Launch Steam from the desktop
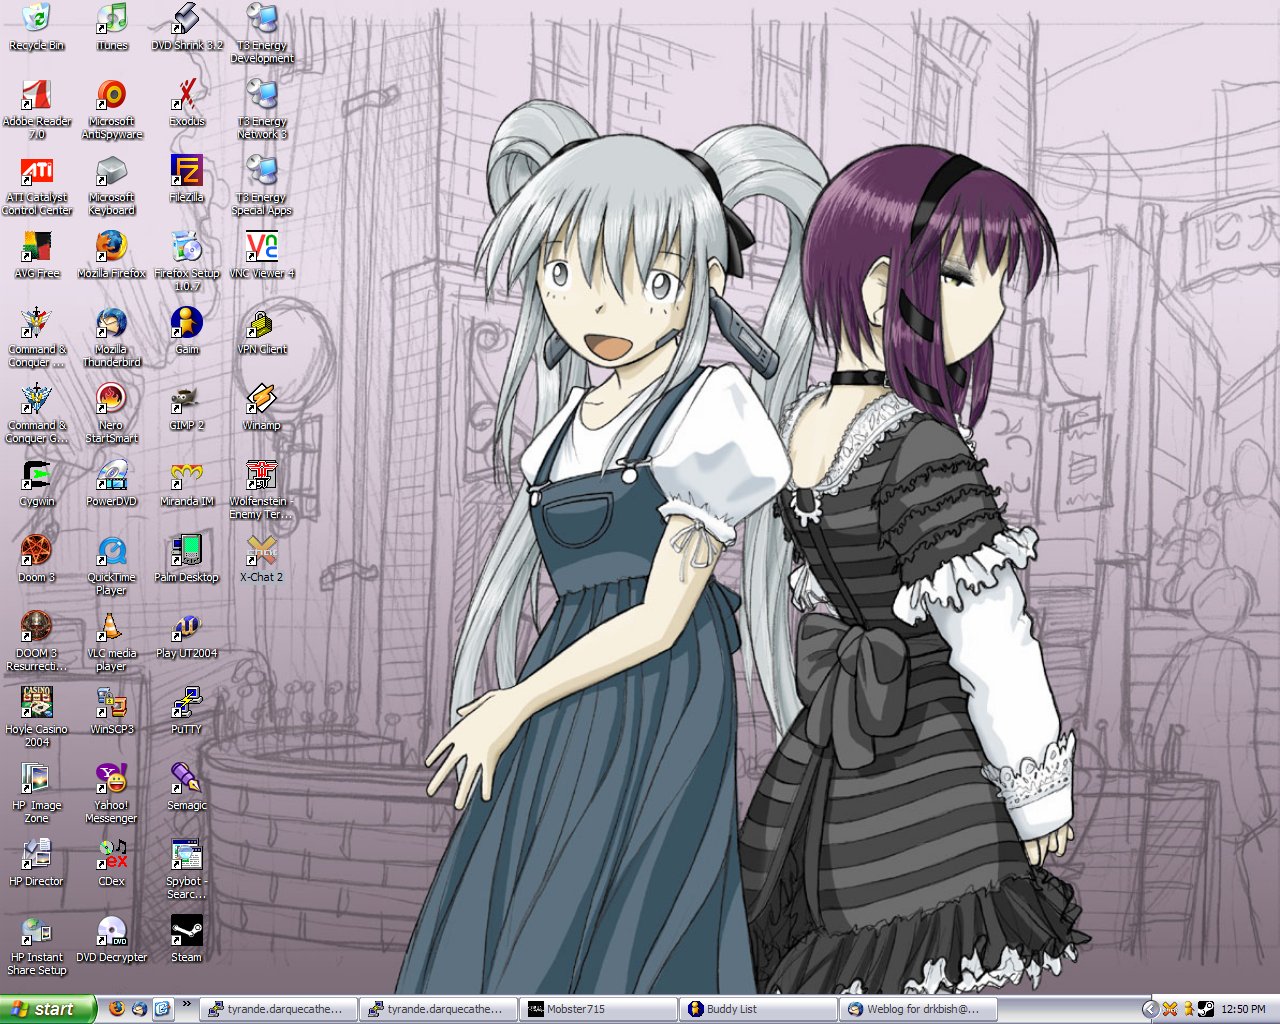This screenshot has height=1024, width=1280. coord(187,939)
